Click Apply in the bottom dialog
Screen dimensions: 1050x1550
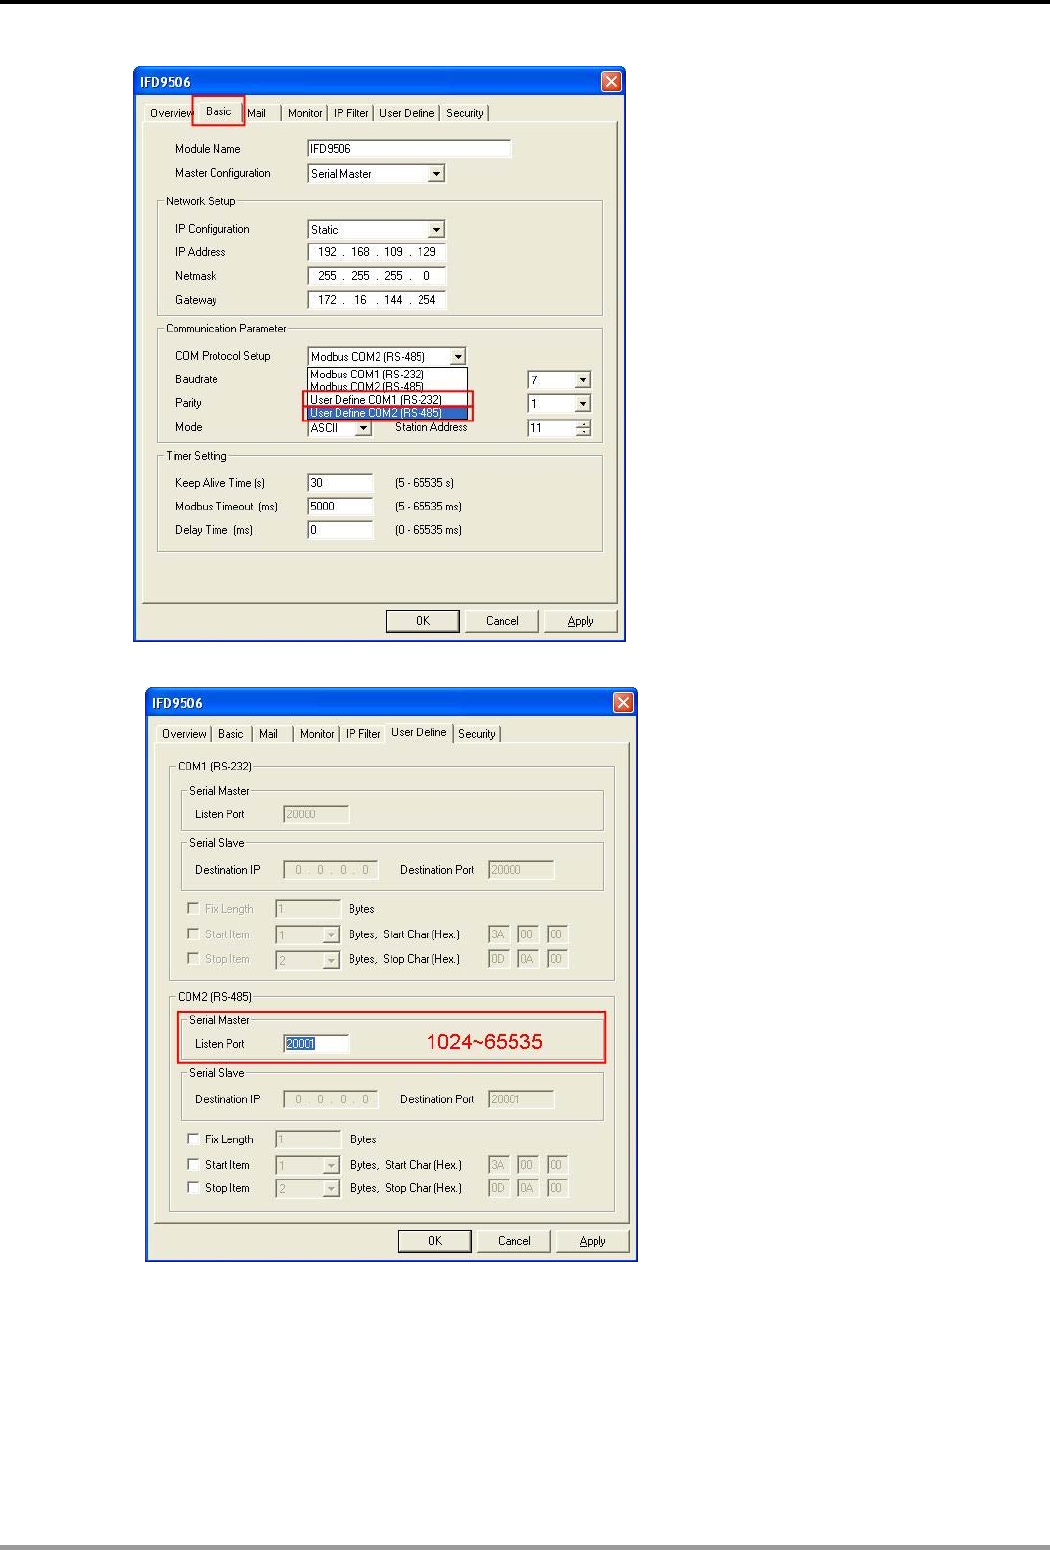pos(593,1241)
